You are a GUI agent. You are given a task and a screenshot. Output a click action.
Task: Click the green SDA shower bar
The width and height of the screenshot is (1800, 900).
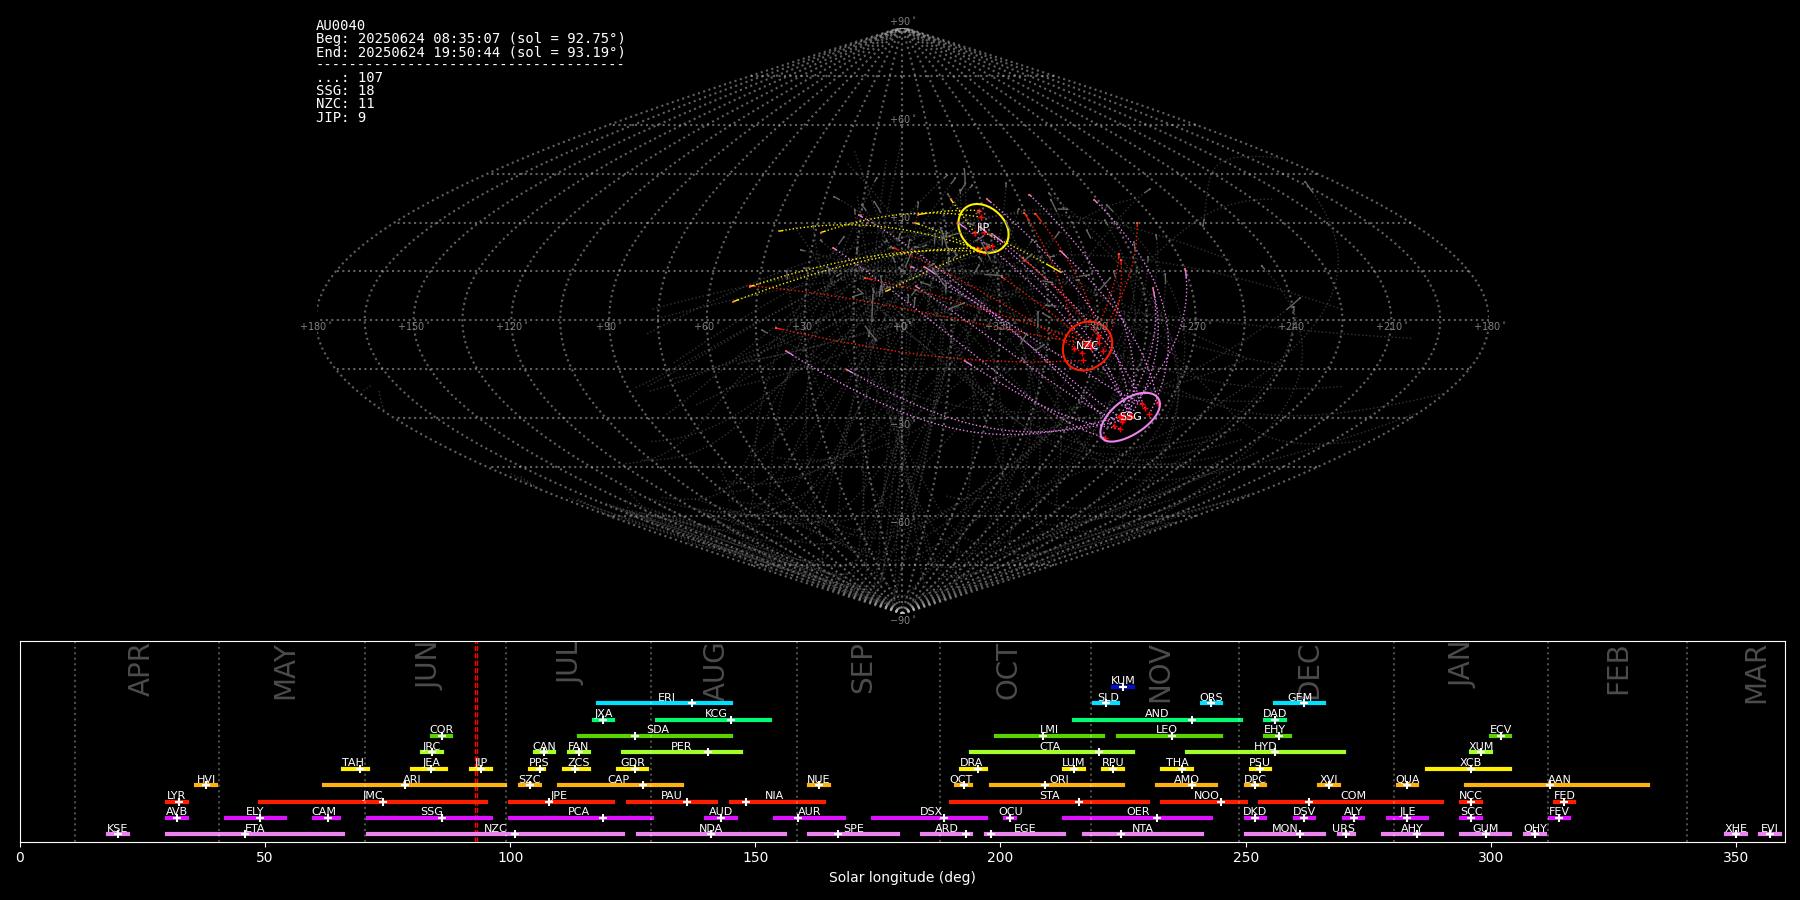[x=655, y=736]
